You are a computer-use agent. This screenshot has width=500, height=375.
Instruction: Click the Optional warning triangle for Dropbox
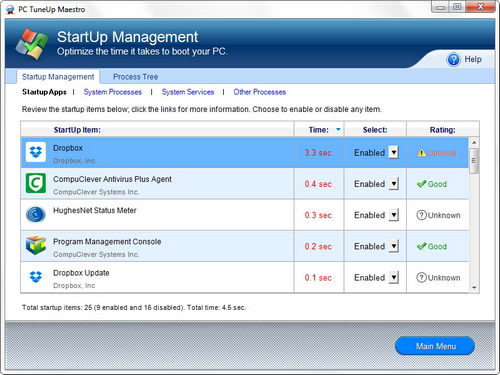click(x=422, y=153)
